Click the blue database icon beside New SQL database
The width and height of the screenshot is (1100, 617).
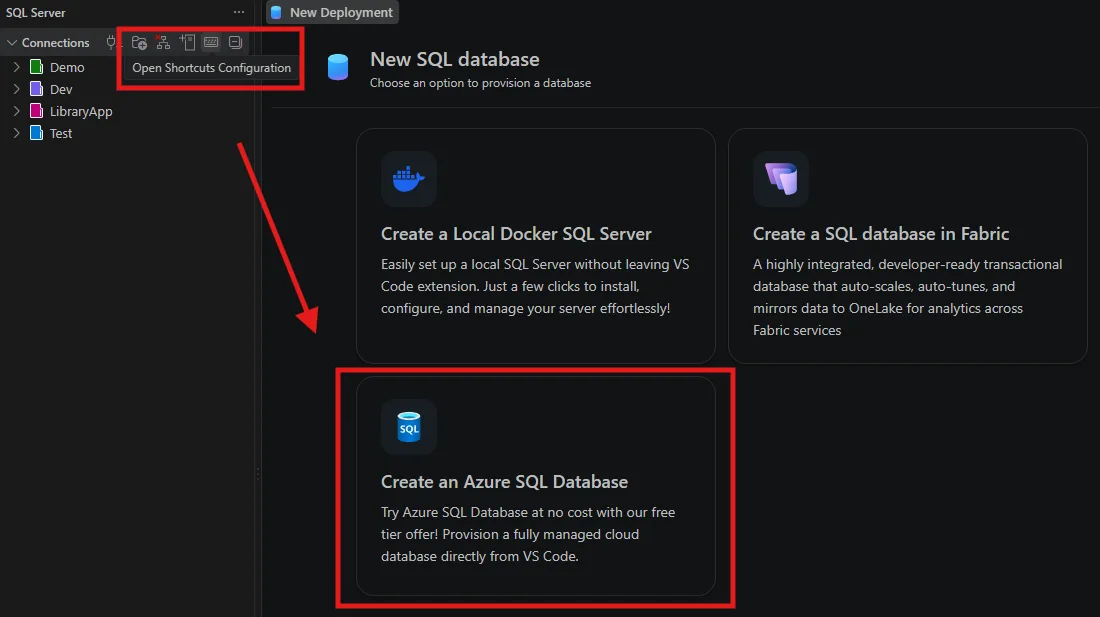click(338, 67)
